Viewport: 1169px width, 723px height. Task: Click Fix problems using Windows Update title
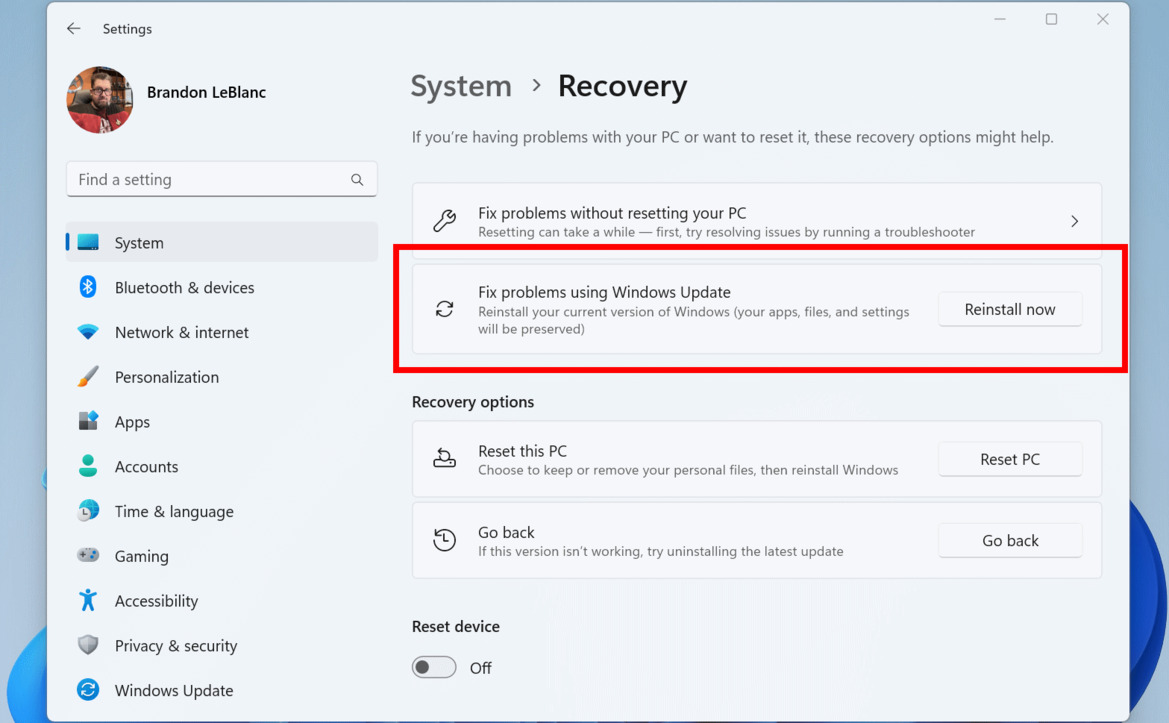pyautogui.click(x=605, y=292)
